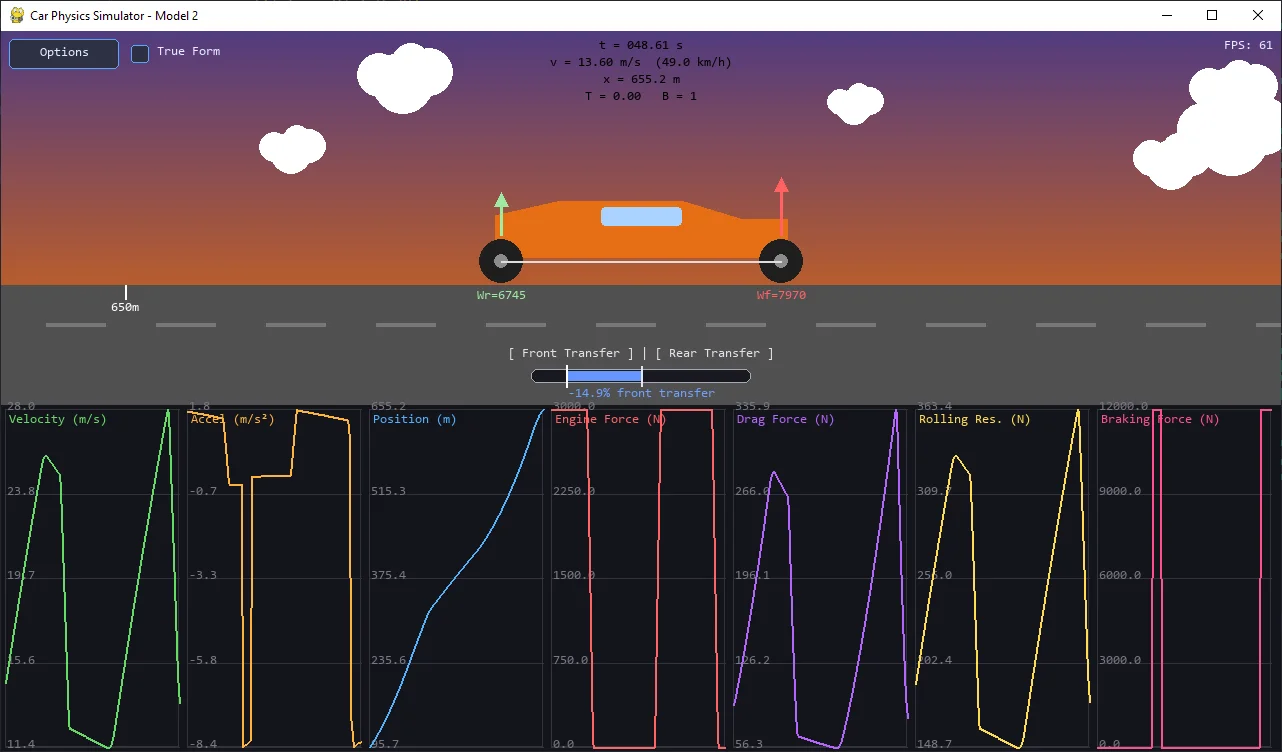The width and height of the screenshot is (1282, 752).
Task: Select the Rear Transfer label
Action: pos(714,353)
